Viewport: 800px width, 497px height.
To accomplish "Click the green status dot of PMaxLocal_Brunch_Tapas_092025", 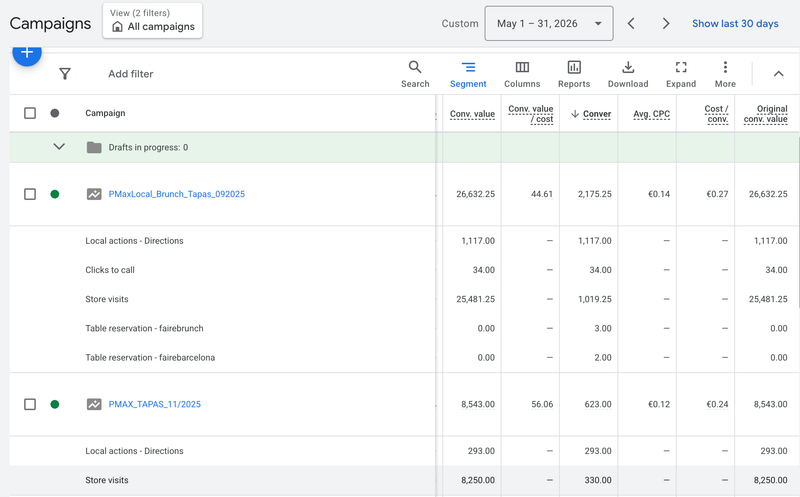I will [55, 194].
